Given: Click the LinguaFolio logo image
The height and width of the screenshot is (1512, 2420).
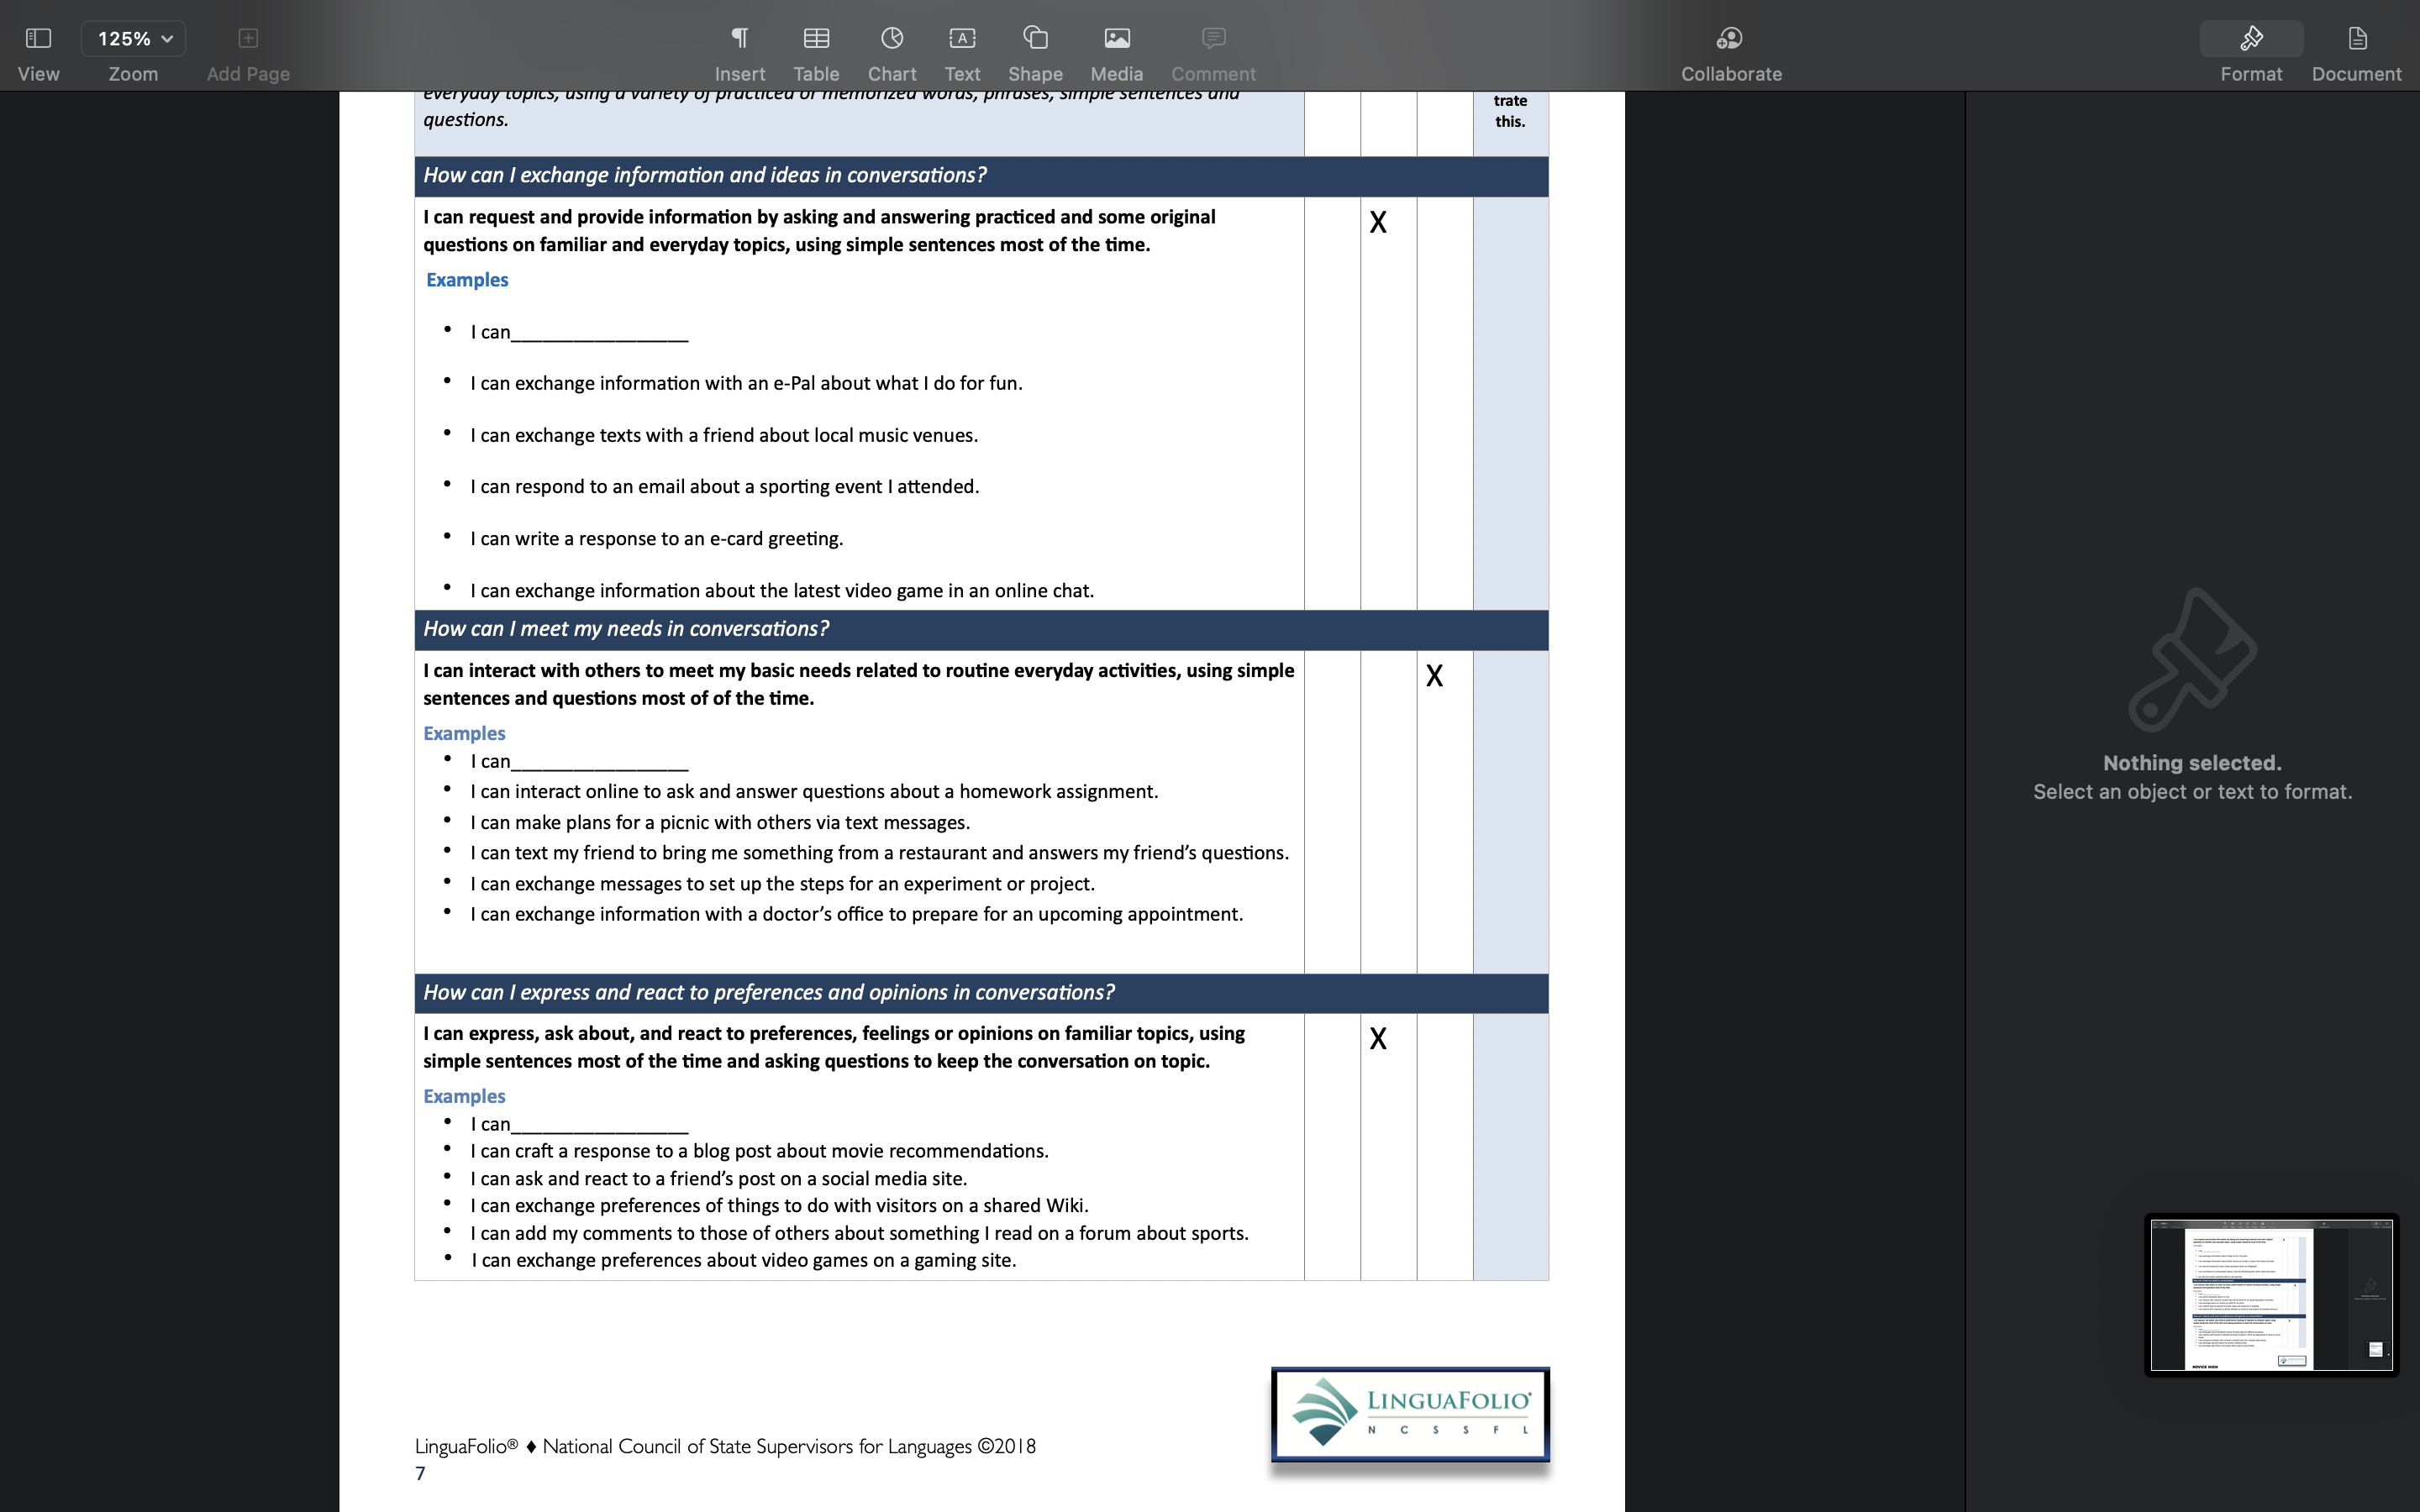Looking at the screenshot, I should 1410,1414.
